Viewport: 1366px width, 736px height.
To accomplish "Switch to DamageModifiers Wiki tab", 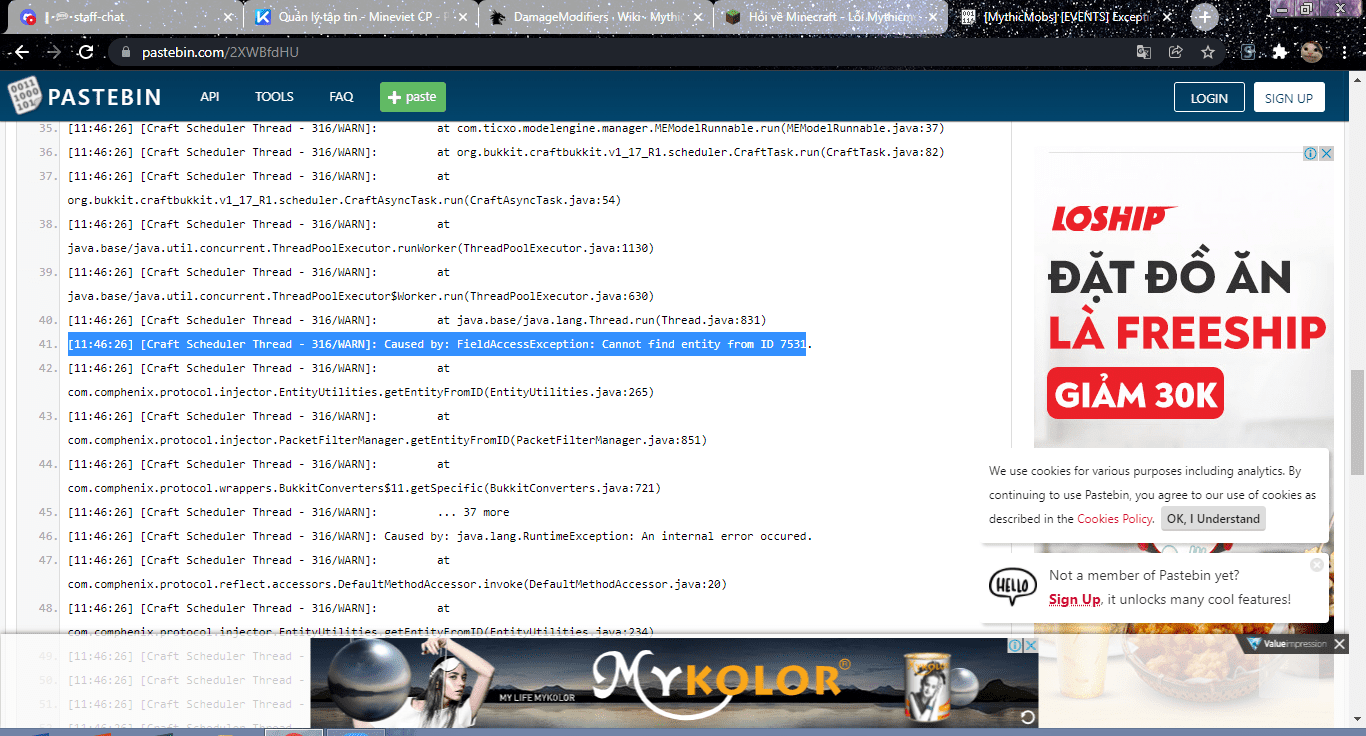I will 596,17.
